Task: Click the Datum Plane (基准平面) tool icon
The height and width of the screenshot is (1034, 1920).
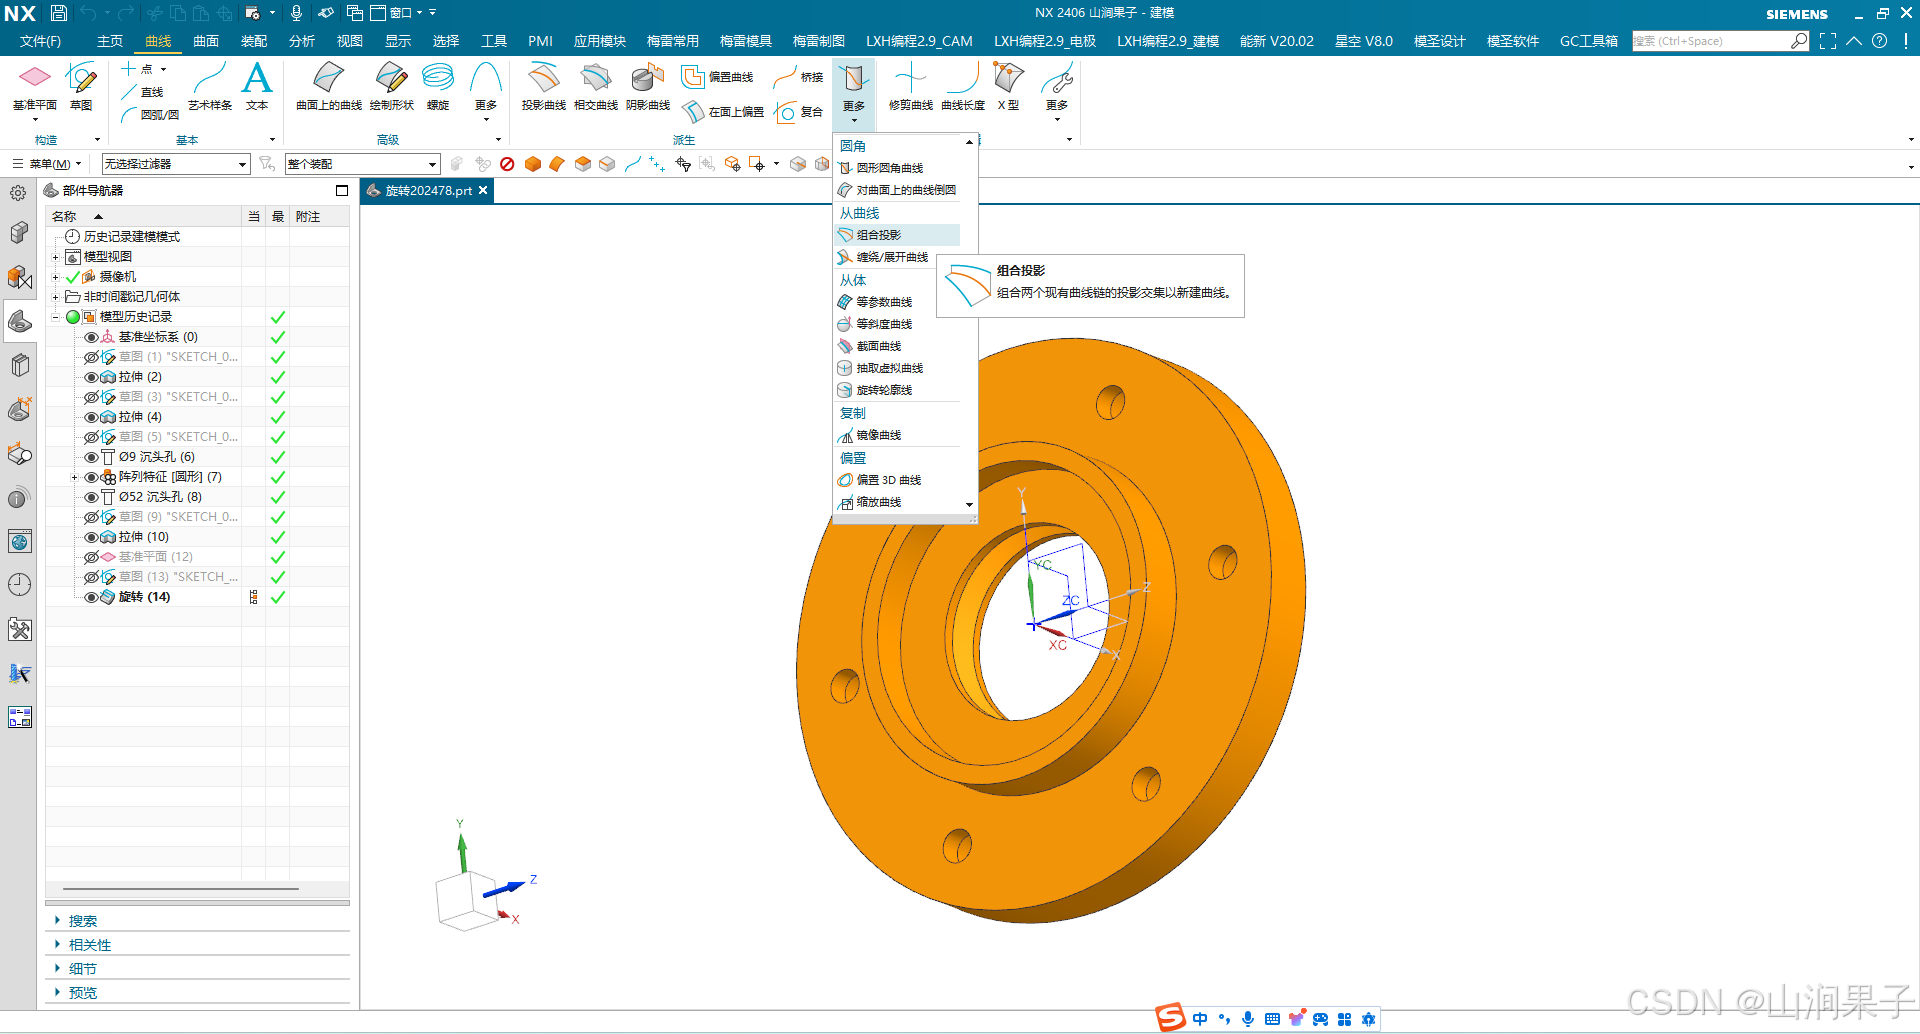Action: (35, 77)
